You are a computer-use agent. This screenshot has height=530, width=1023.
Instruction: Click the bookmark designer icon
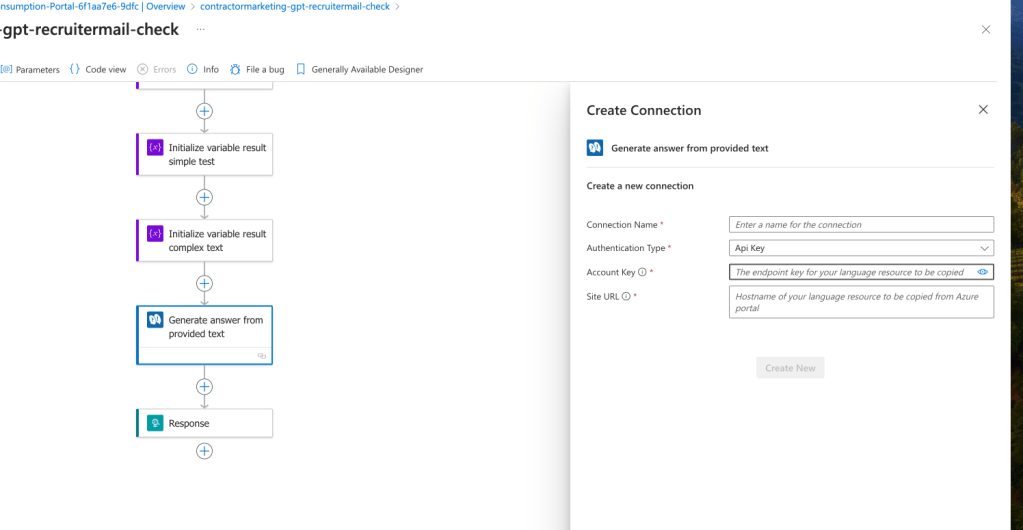300,69
